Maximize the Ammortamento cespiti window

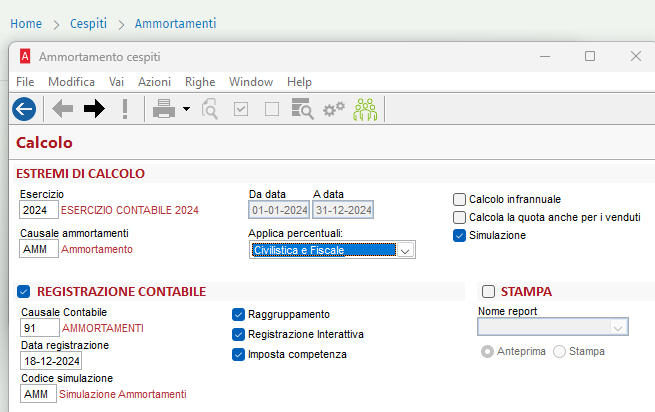(590, 56)
